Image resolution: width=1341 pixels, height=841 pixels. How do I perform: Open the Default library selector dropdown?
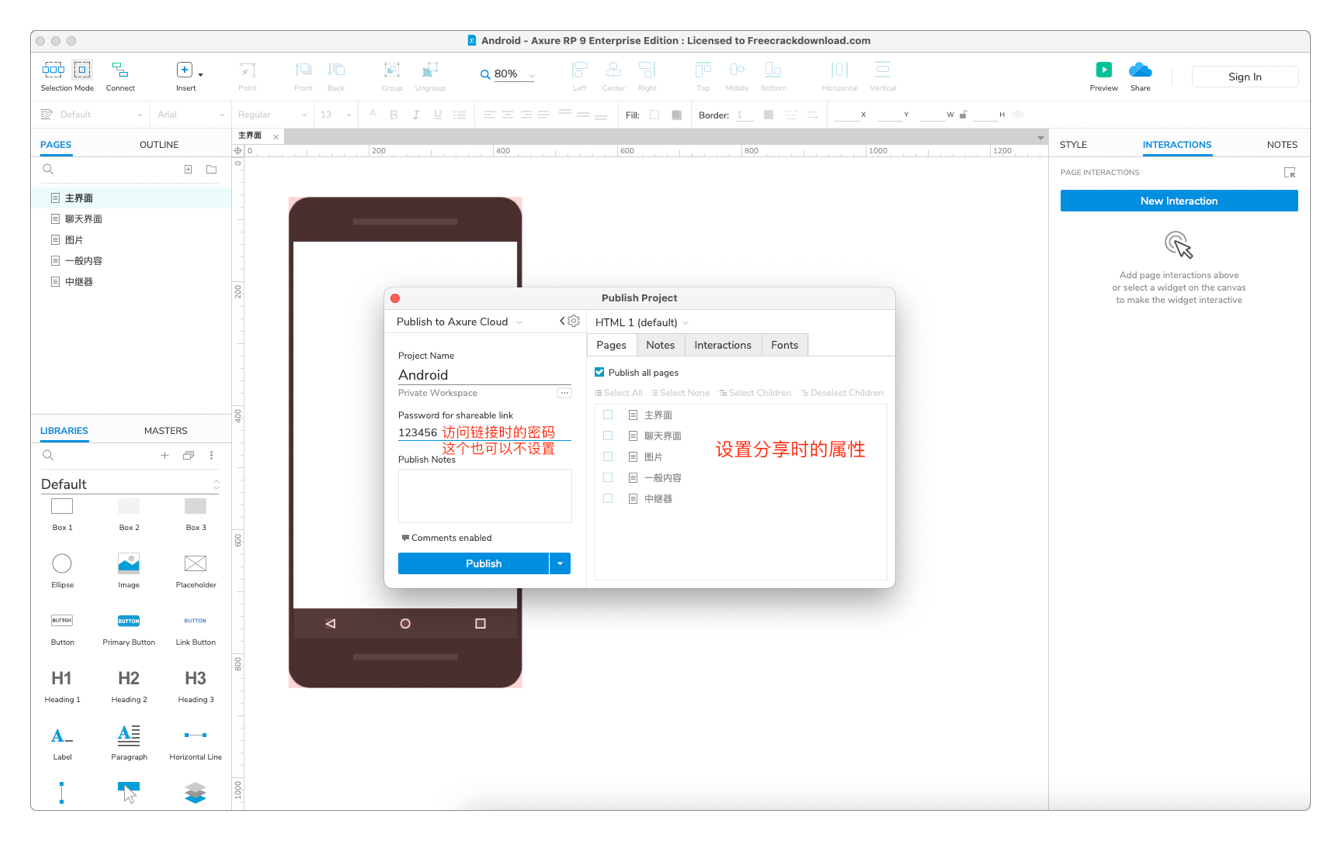pos(130,484)
